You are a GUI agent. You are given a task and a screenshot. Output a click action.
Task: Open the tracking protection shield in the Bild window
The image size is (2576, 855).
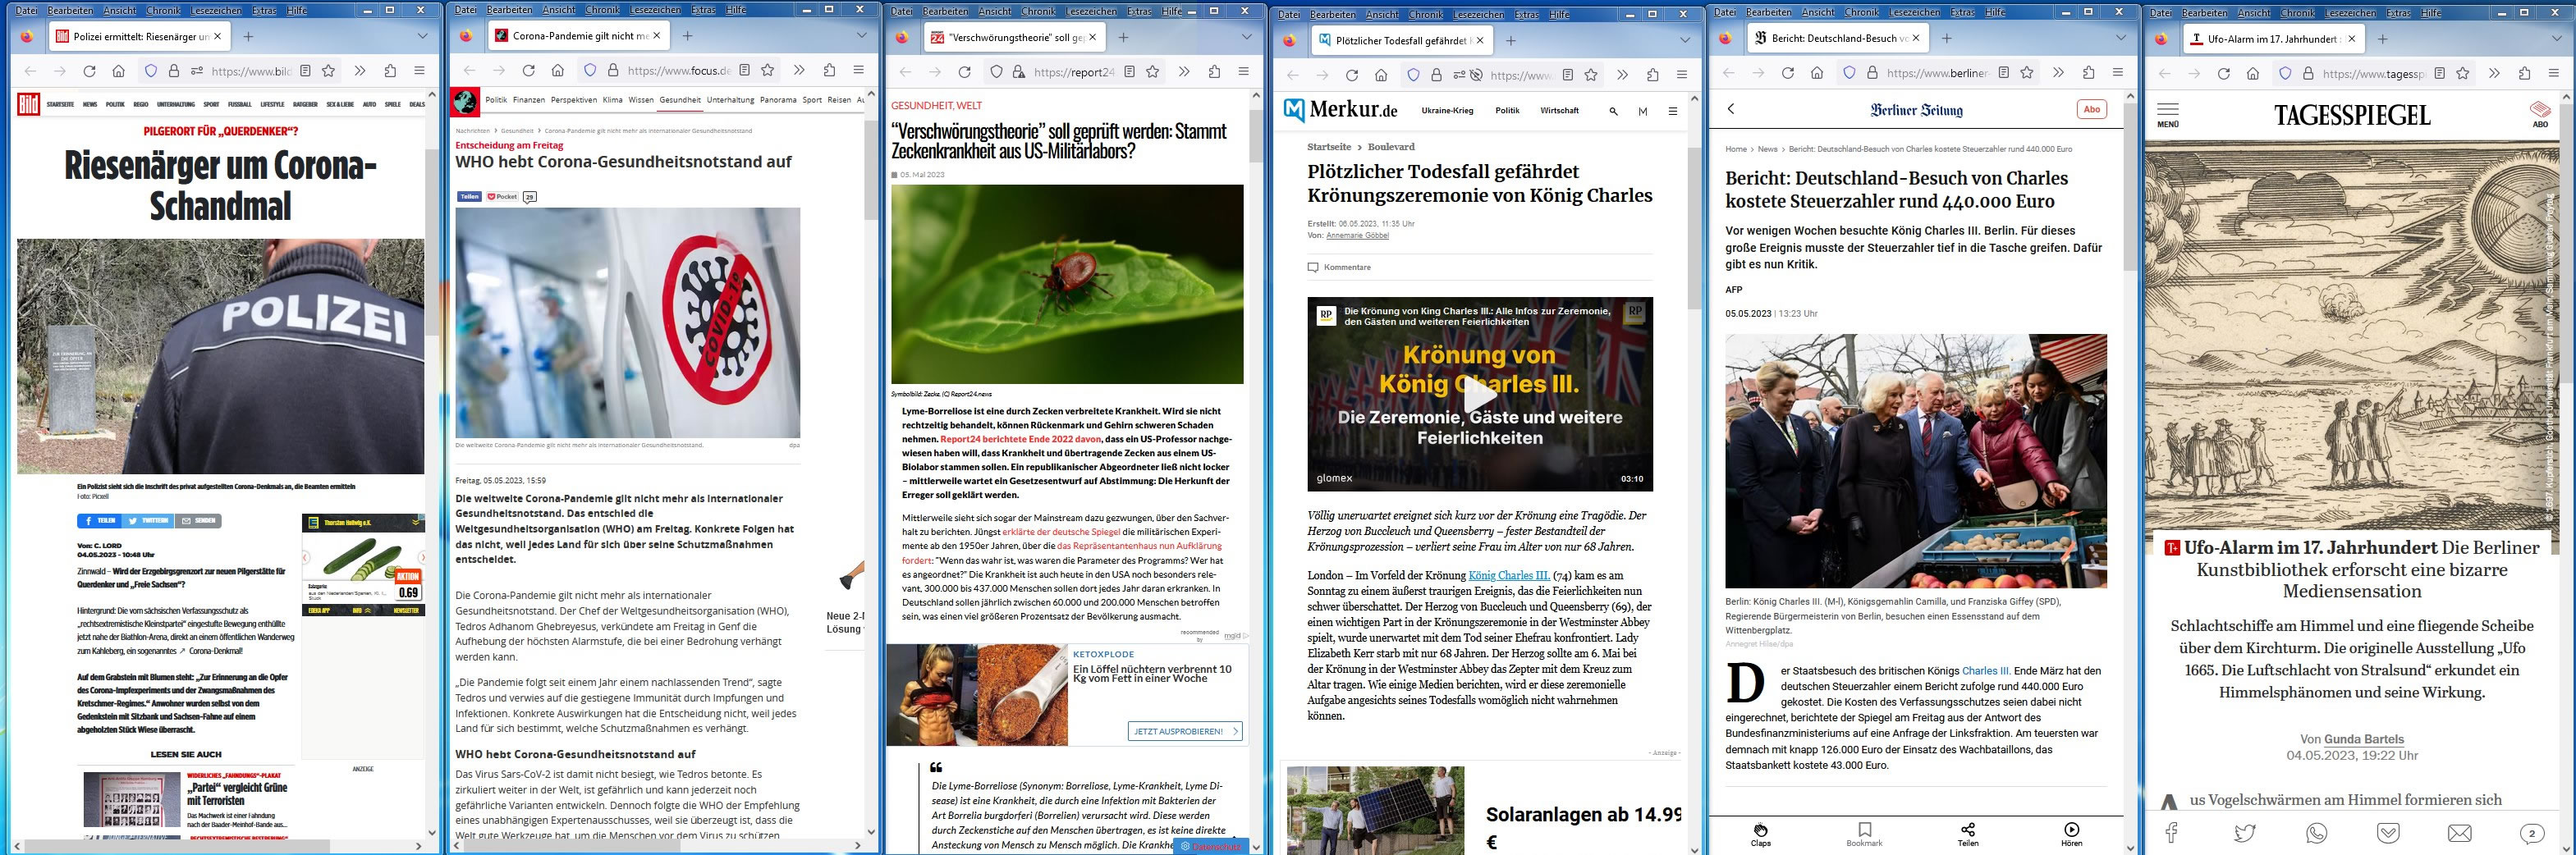[151, 71]
